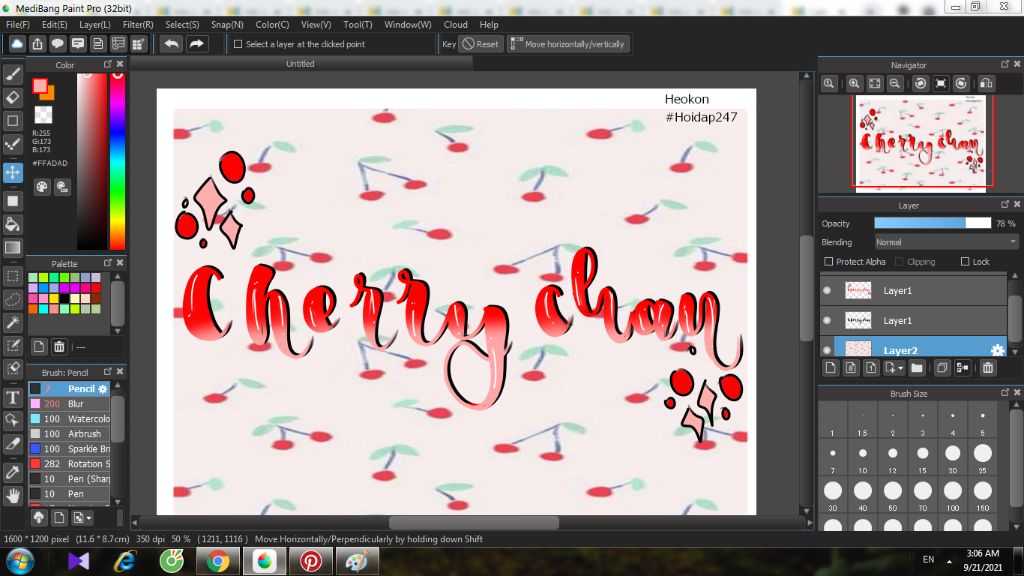Open Pinterest from the Windows taskbar
The image size is (1024, 576).
pyautogui.click(x=310, y=562)
